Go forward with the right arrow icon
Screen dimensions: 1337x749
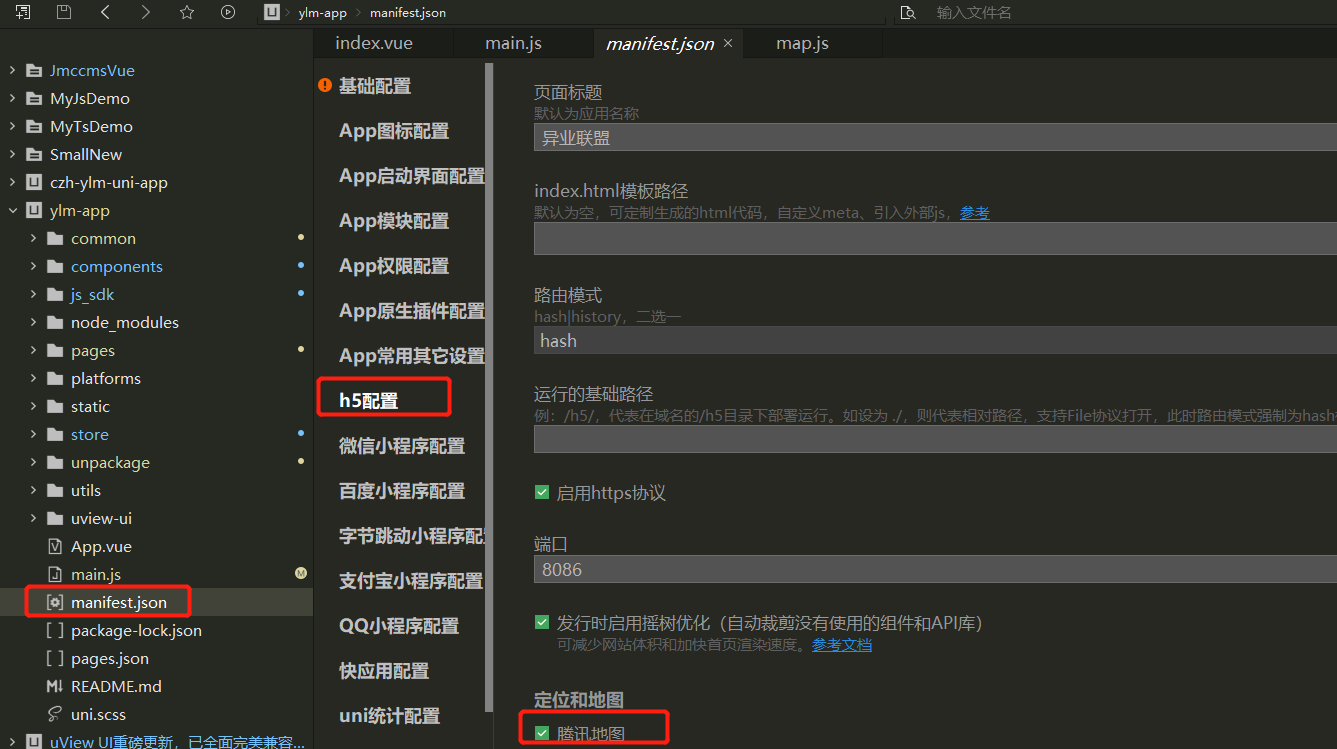(x=146, y=12)
